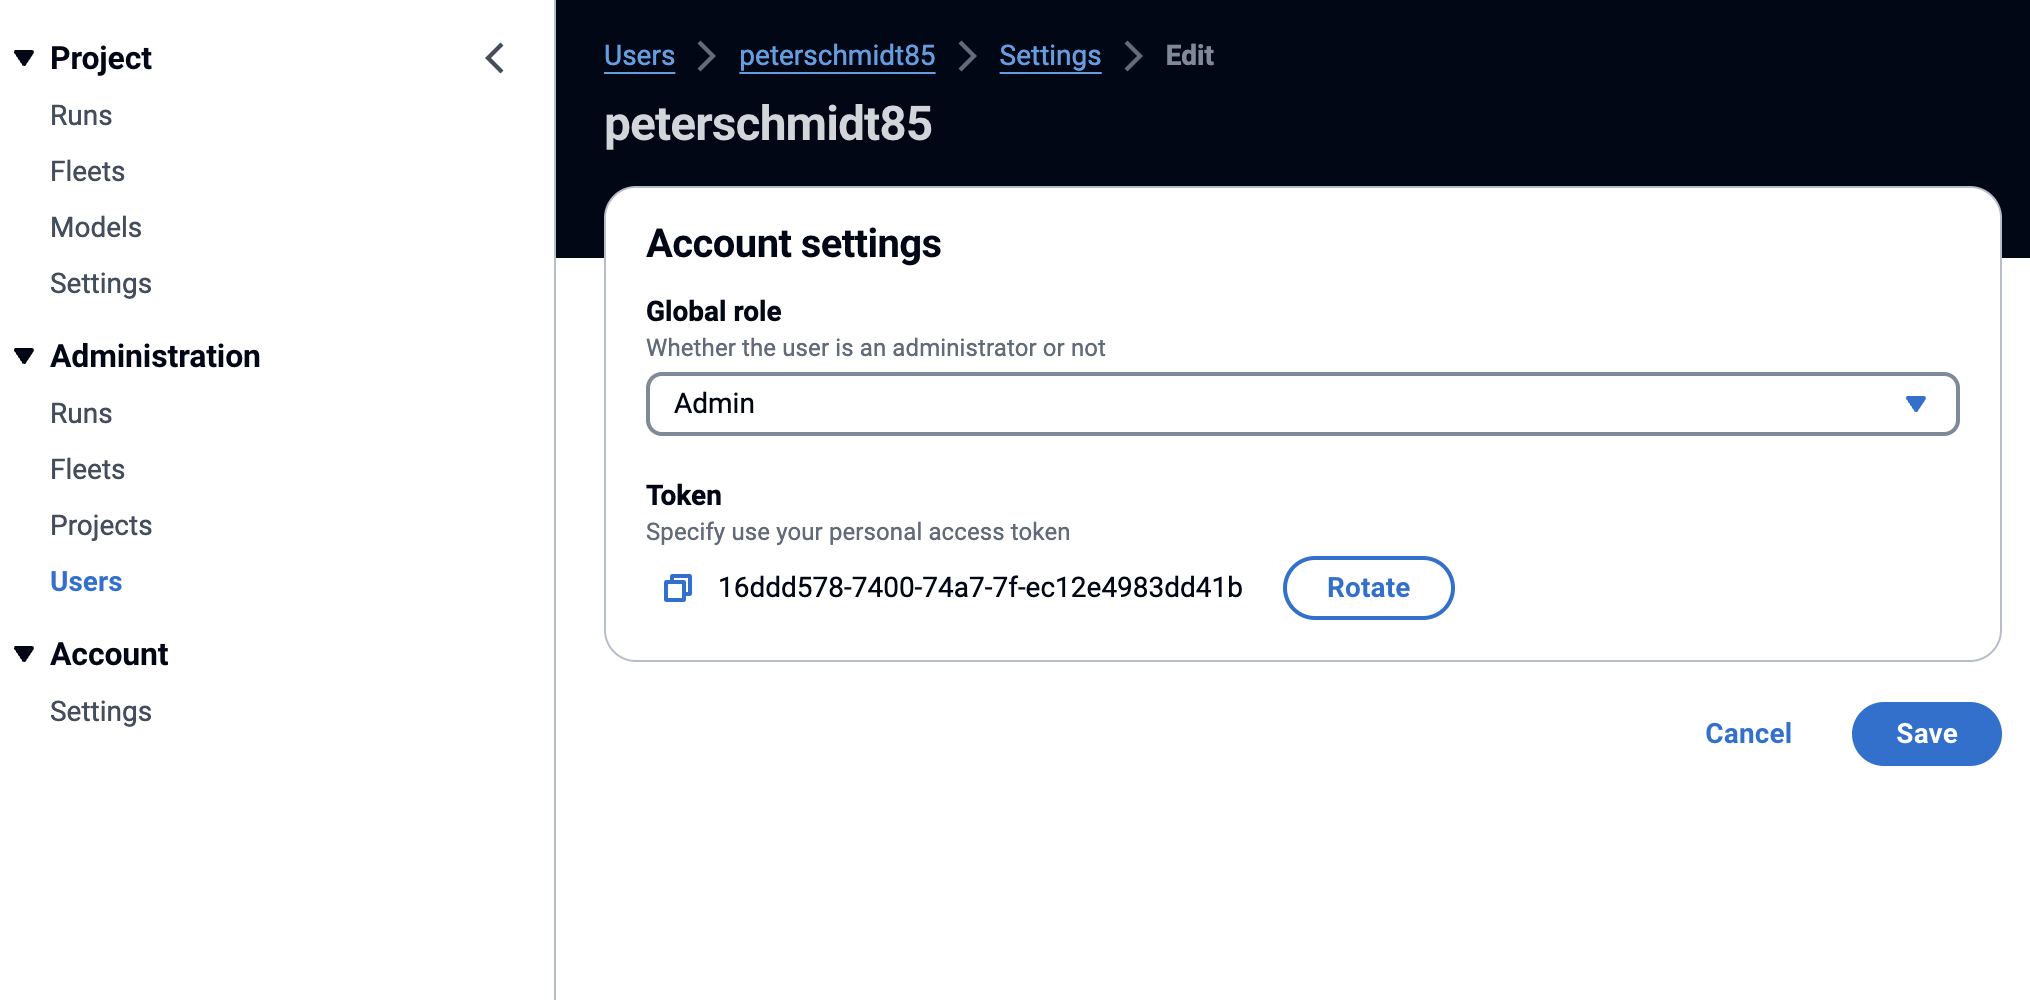Open Projects under Administration
This screenshot has width=2030, height=1000.
pos(101,526)
